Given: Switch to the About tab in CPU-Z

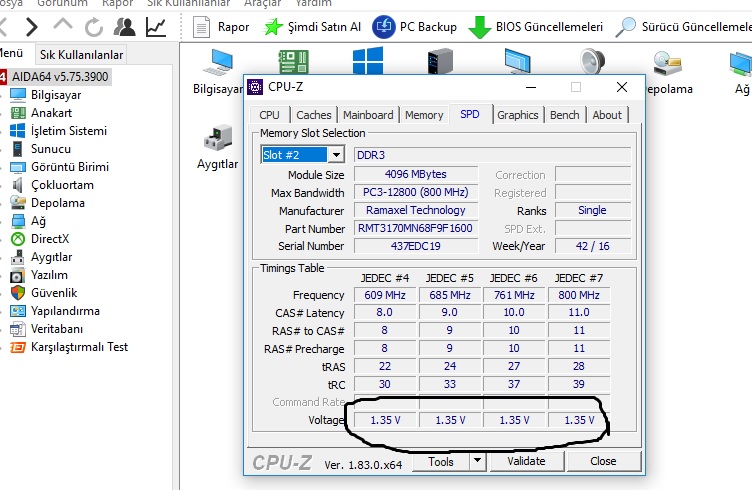Looking at the screenshot, I should pos(607,115).
